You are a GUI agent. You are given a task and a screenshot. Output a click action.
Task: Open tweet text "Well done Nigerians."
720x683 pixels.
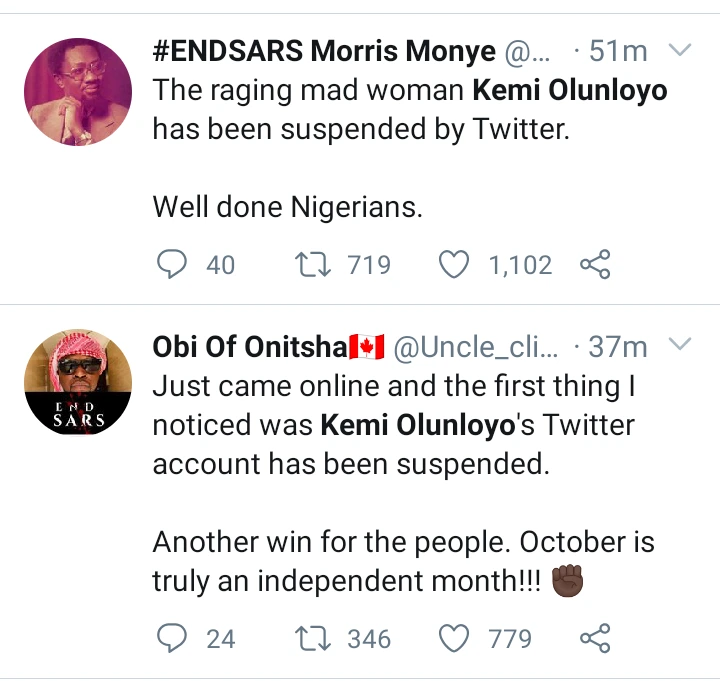pos(288,207)
